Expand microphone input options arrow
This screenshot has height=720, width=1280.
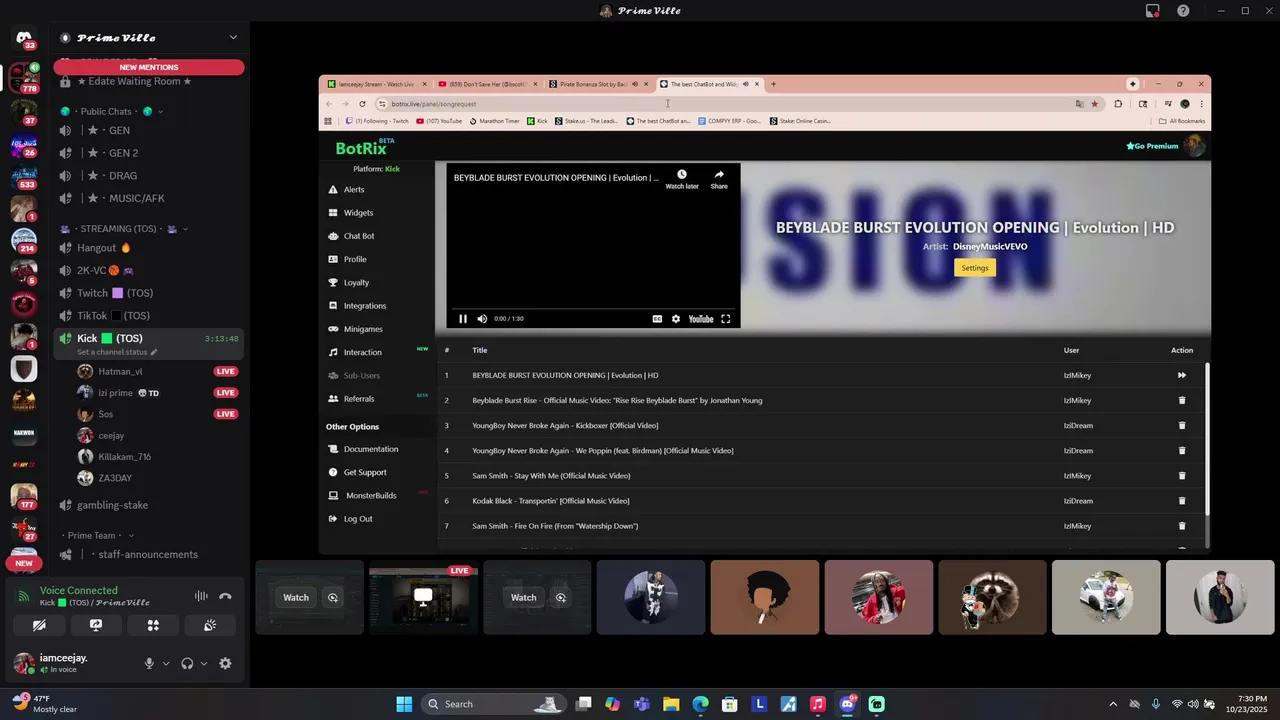tap(166, 664)
